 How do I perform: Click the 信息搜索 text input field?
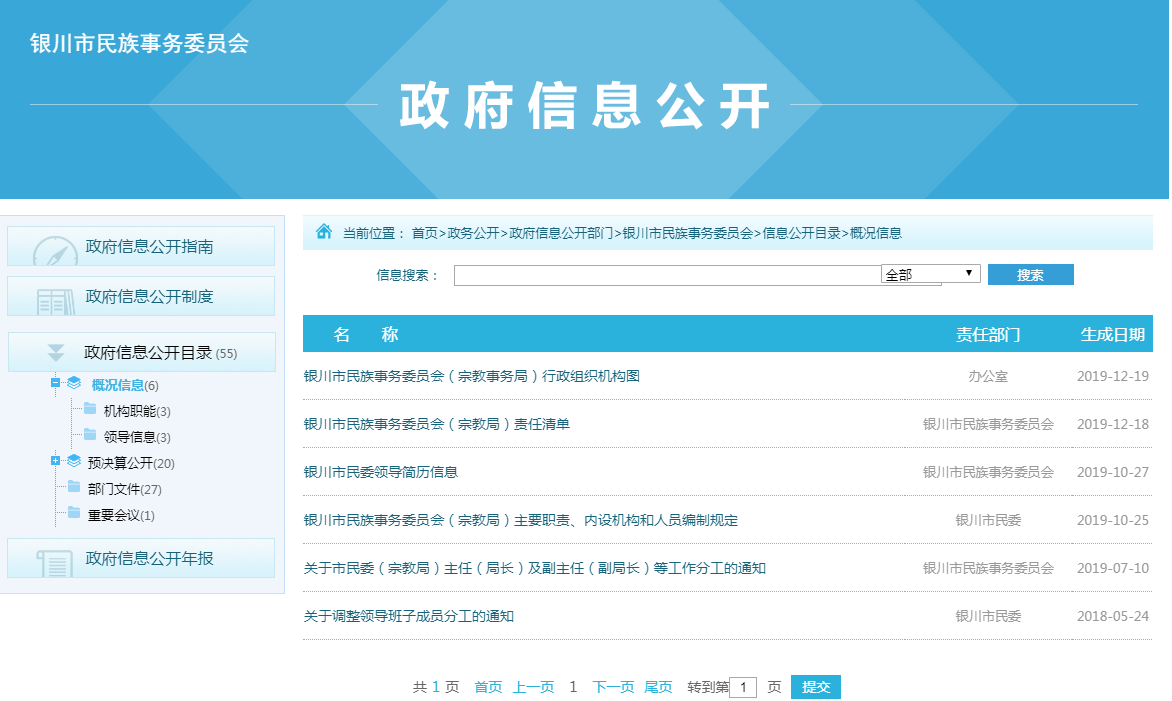[666, 275]
